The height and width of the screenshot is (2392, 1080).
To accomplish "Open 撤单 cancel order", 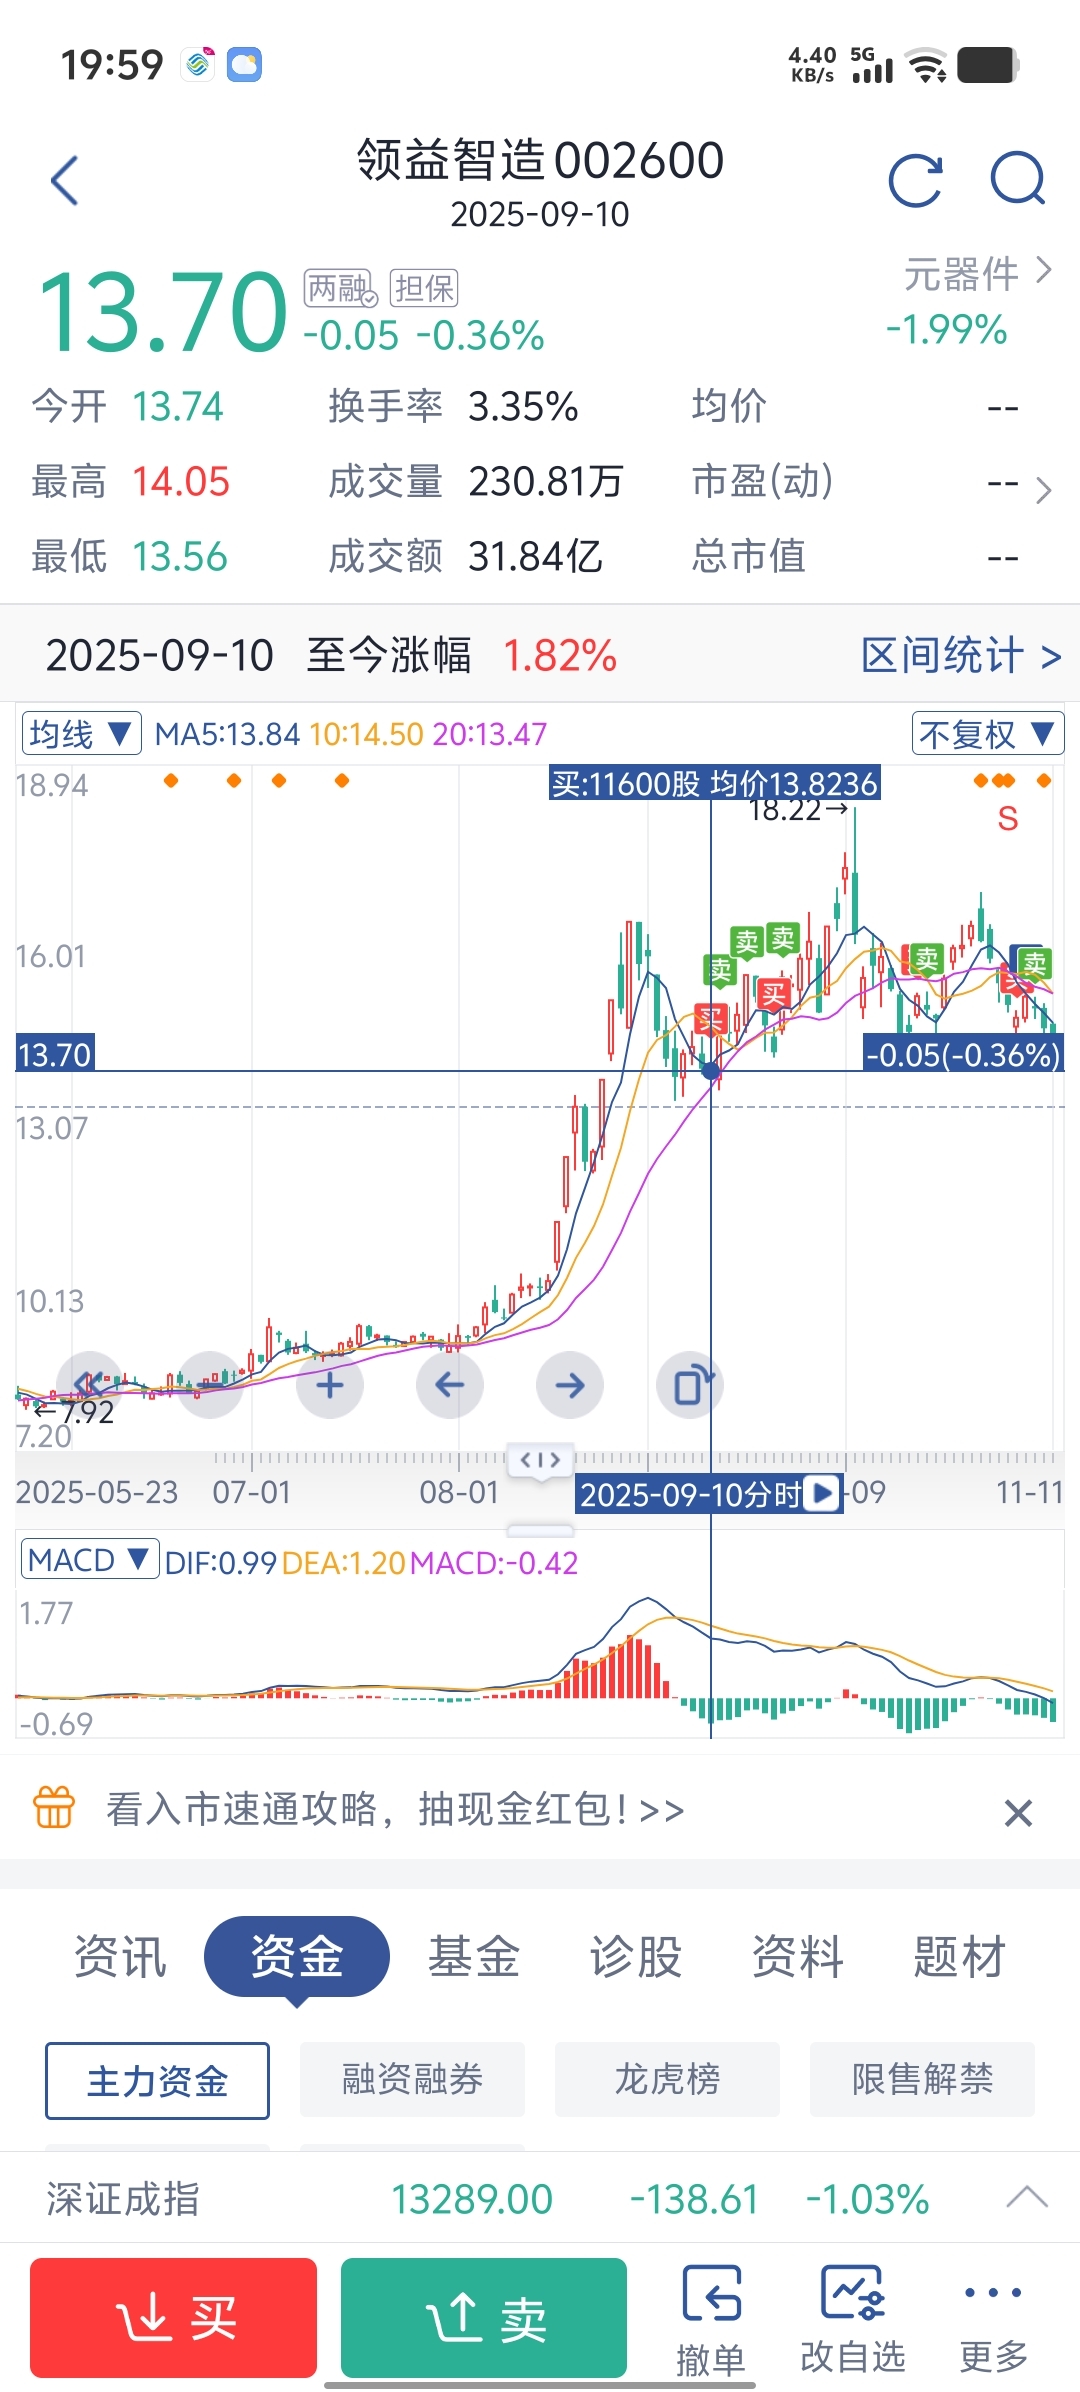I will [x=711, y=2320].
